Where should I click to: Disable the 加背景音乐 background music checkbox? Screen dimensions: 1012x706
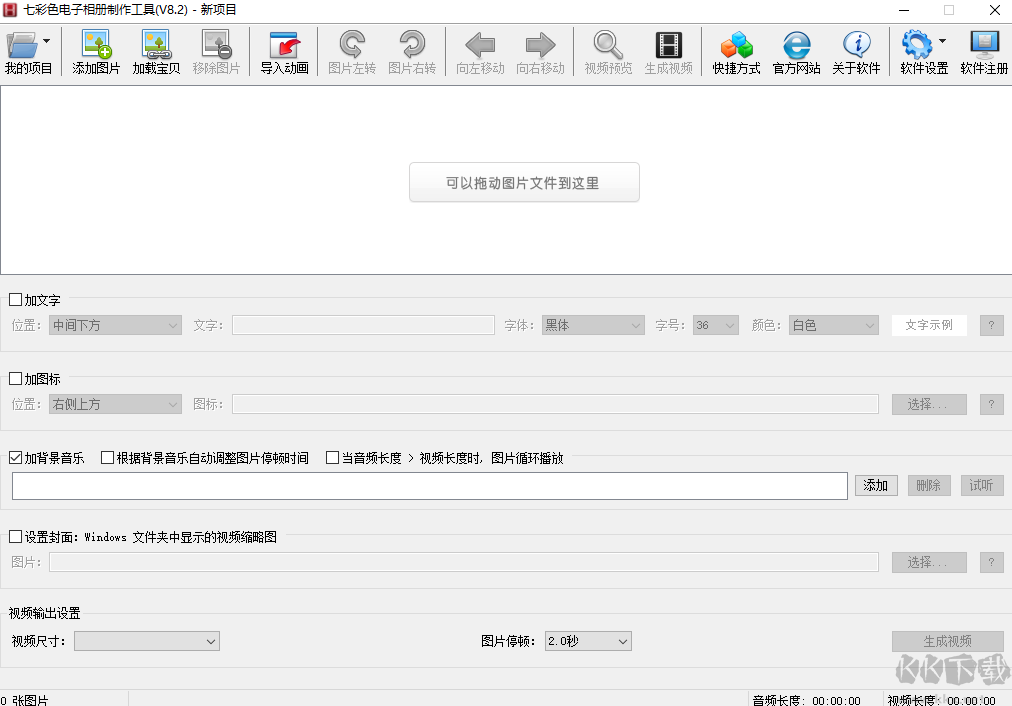click(x=15, y=457)
